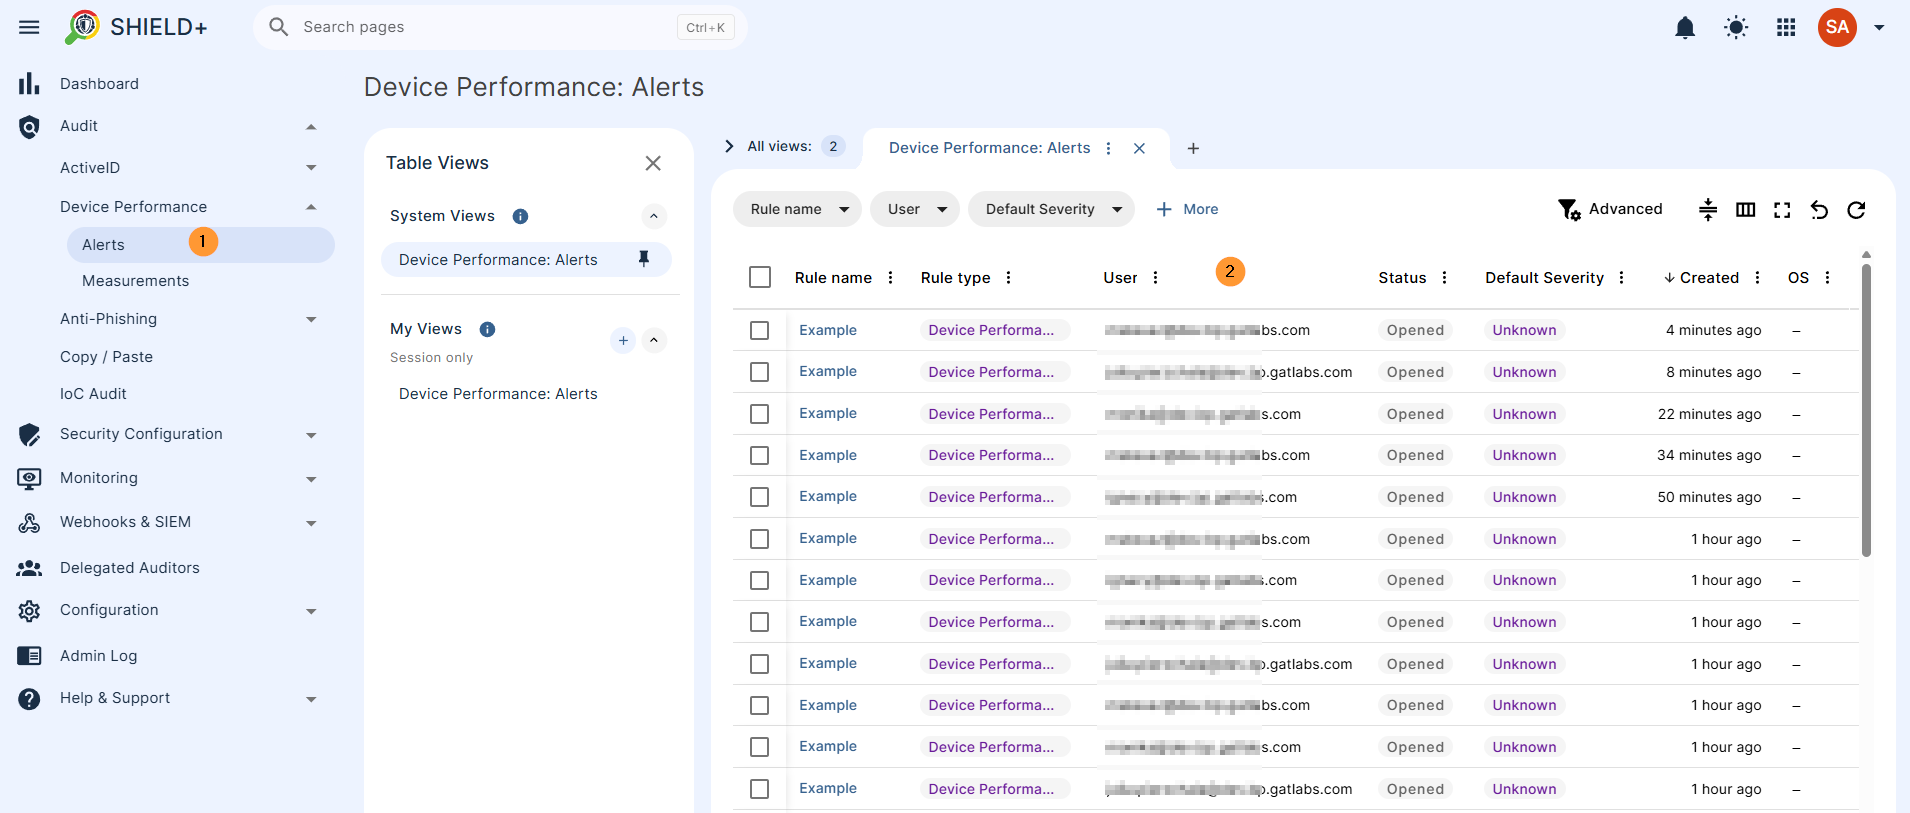The image size is (1910, 813).
Task: Click the table vertical scrollbar
Action: tap(1866, 410)
